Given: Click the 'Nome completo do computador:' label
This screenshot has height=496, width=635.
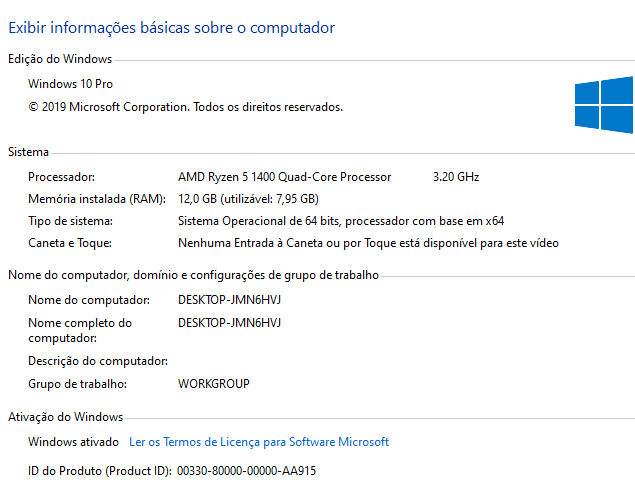Looking at the screenshot, I should [80, 330].
